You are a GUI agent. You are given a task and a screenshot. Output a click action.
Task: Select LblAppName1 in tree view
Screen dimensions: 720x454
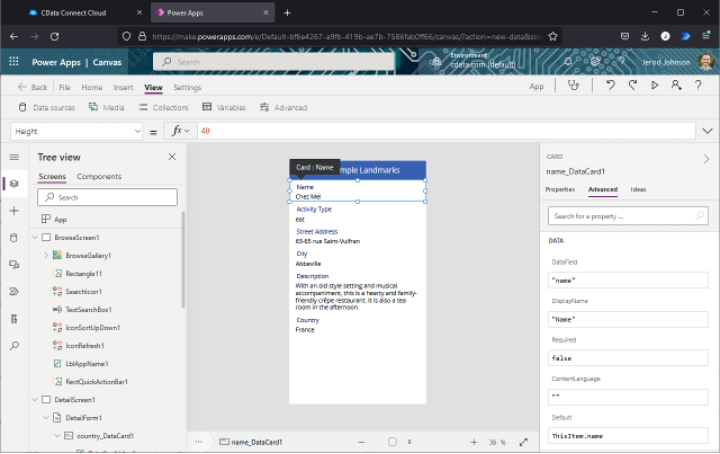[x=87, y=364]
